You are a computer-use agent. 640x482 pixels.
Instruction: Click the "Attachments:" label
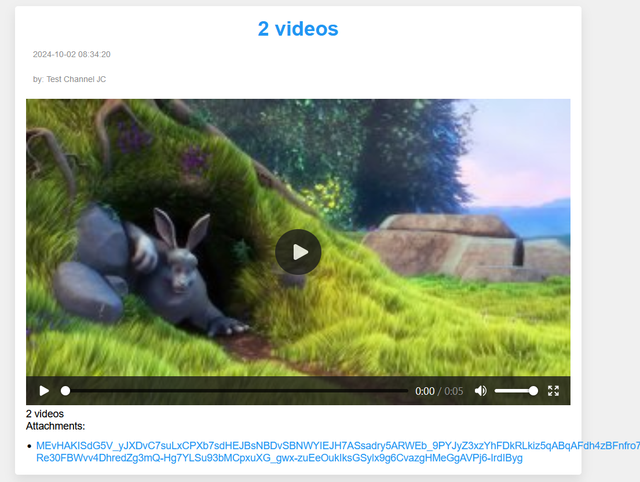[x=56, y=426]
